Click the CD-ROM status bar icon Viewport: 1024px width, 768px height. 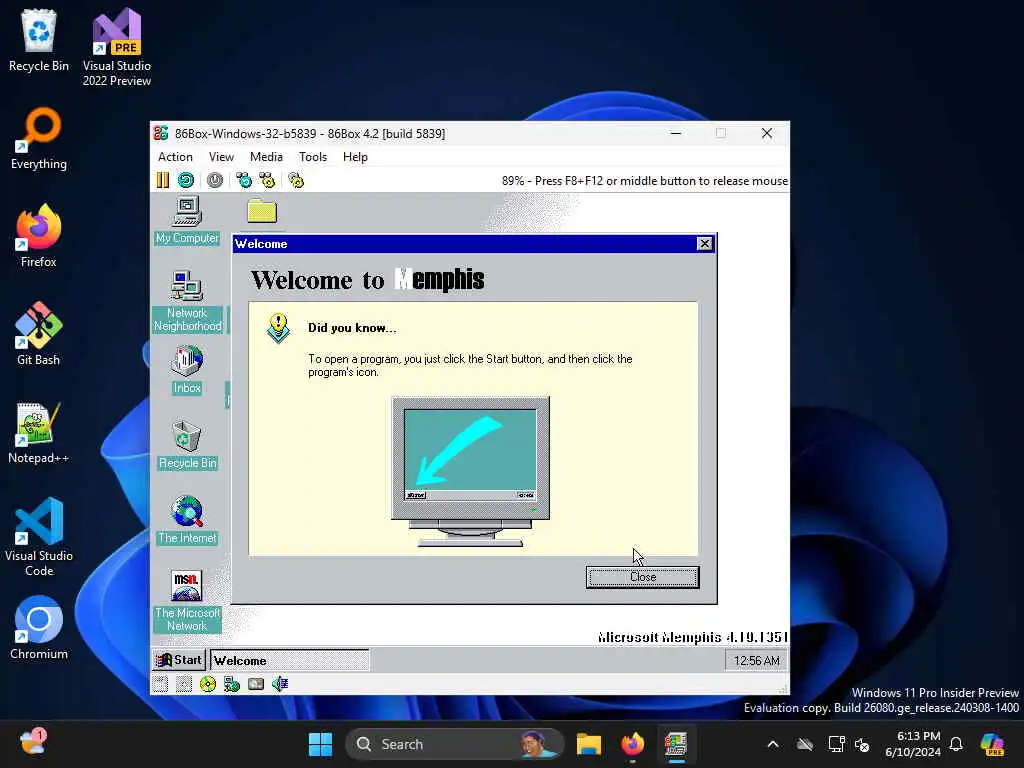point(208,684)
